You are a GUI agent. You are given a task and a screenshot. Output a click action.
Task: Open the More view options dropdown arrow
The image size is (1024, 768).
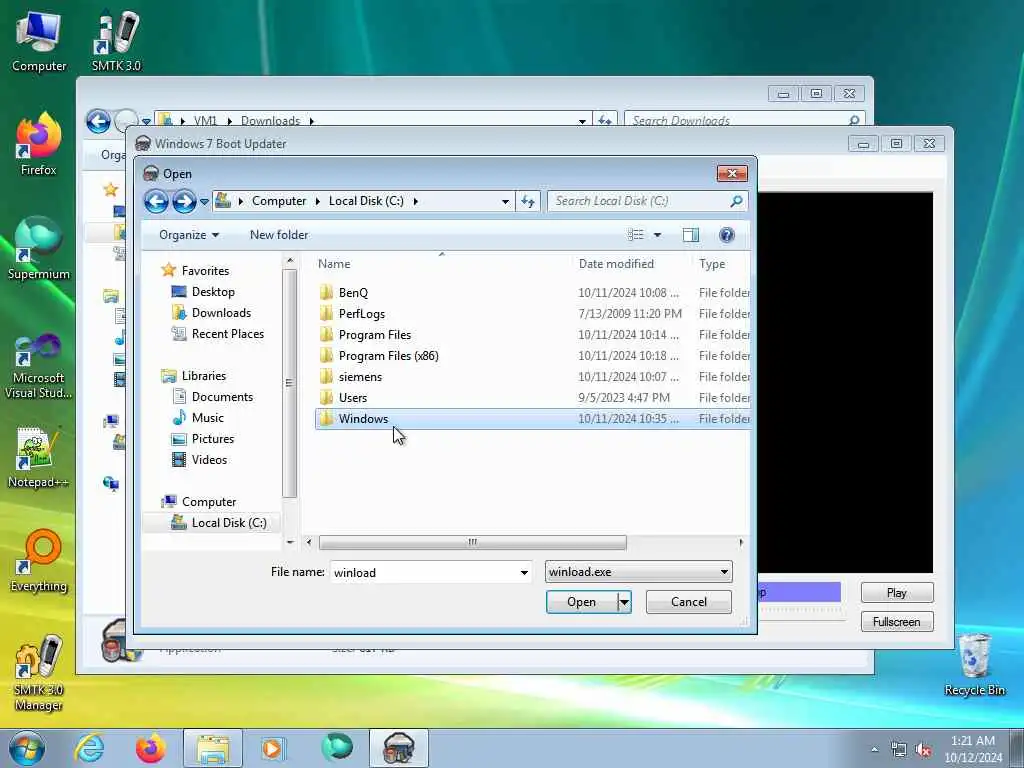pyautogui.click(x=657, y=235)
